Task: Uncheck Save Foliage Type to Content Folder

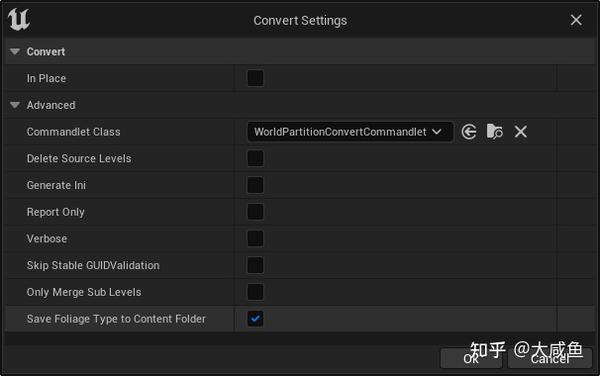Action: (x=255, y=319)
